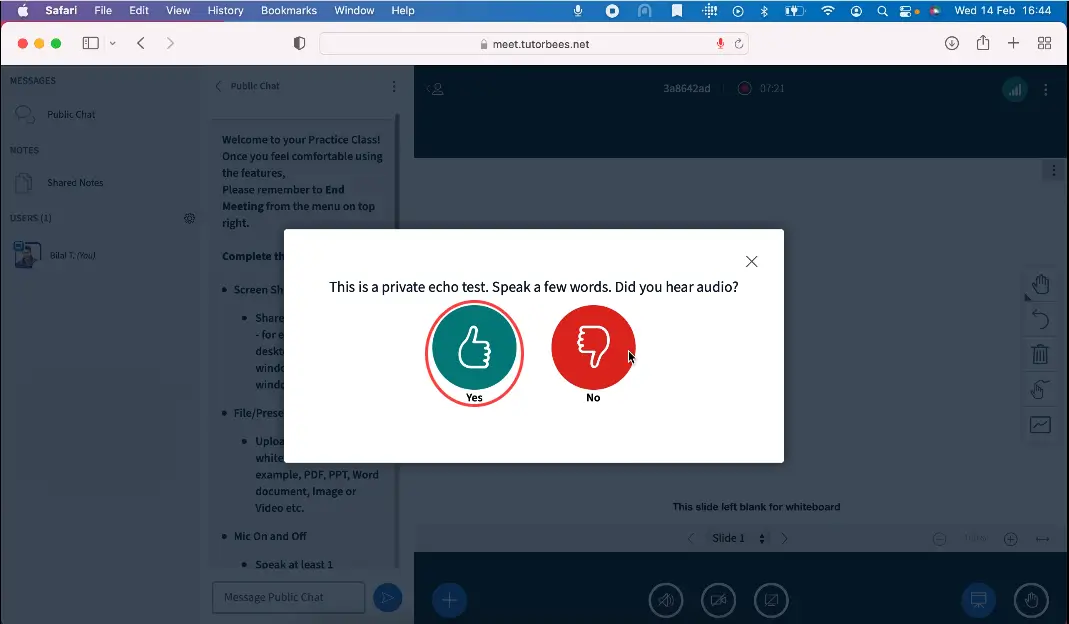This screenshot has height=624, width=1069.
Task: Open the Bookmarks menu
Action: click(x=288, y=11)
